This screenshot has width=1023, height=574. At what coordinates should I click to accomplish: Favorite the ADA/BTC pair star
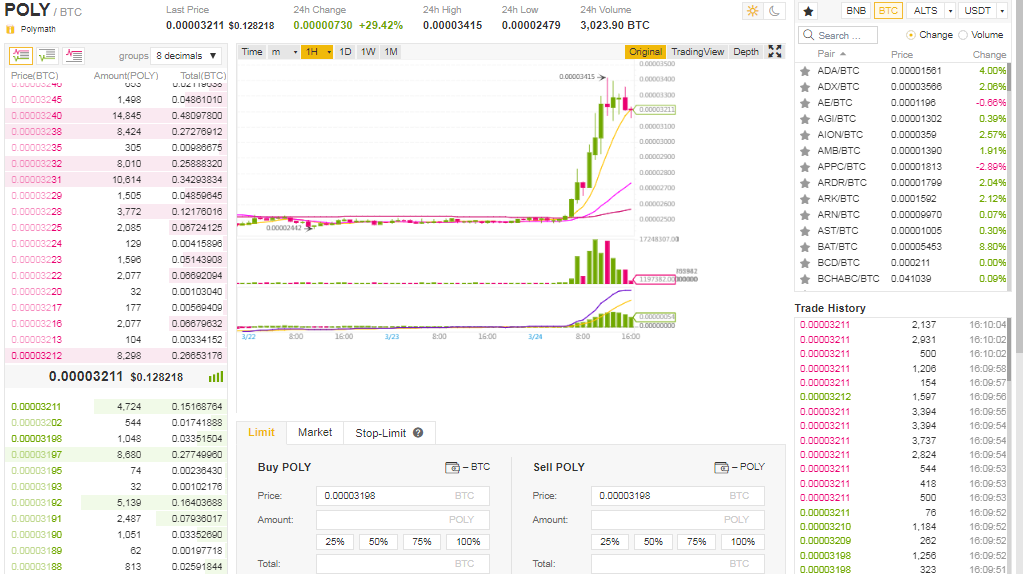click(805, 71)
